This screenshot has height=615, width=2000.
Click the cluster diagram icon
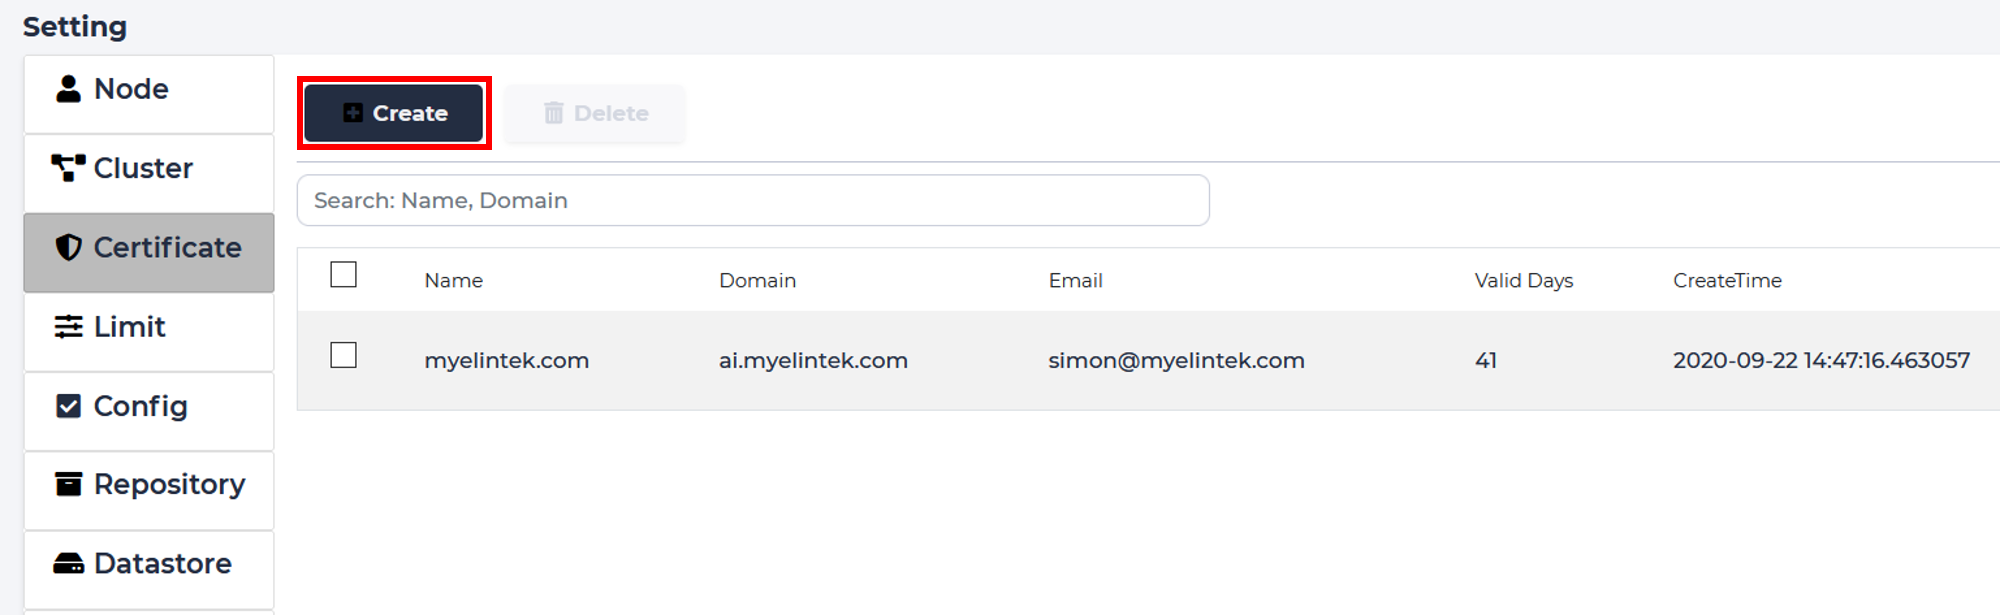[68, 168]
